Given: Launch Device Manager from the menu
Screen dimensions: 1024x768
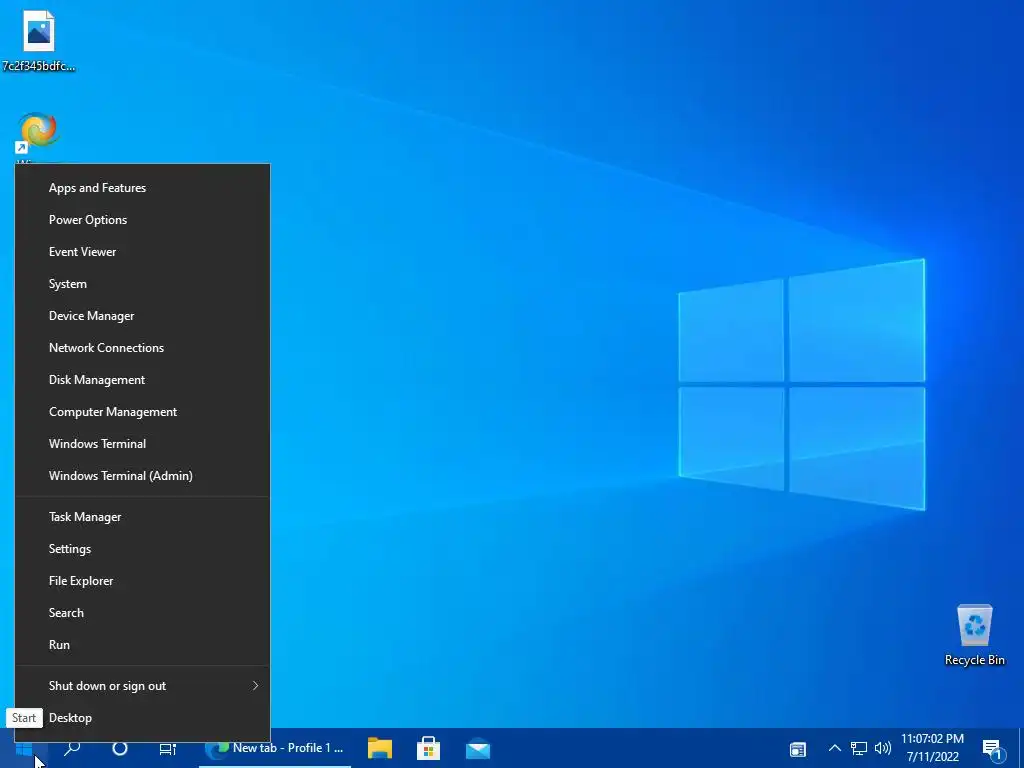Looking at the screenshot, I should coord(142,316).
